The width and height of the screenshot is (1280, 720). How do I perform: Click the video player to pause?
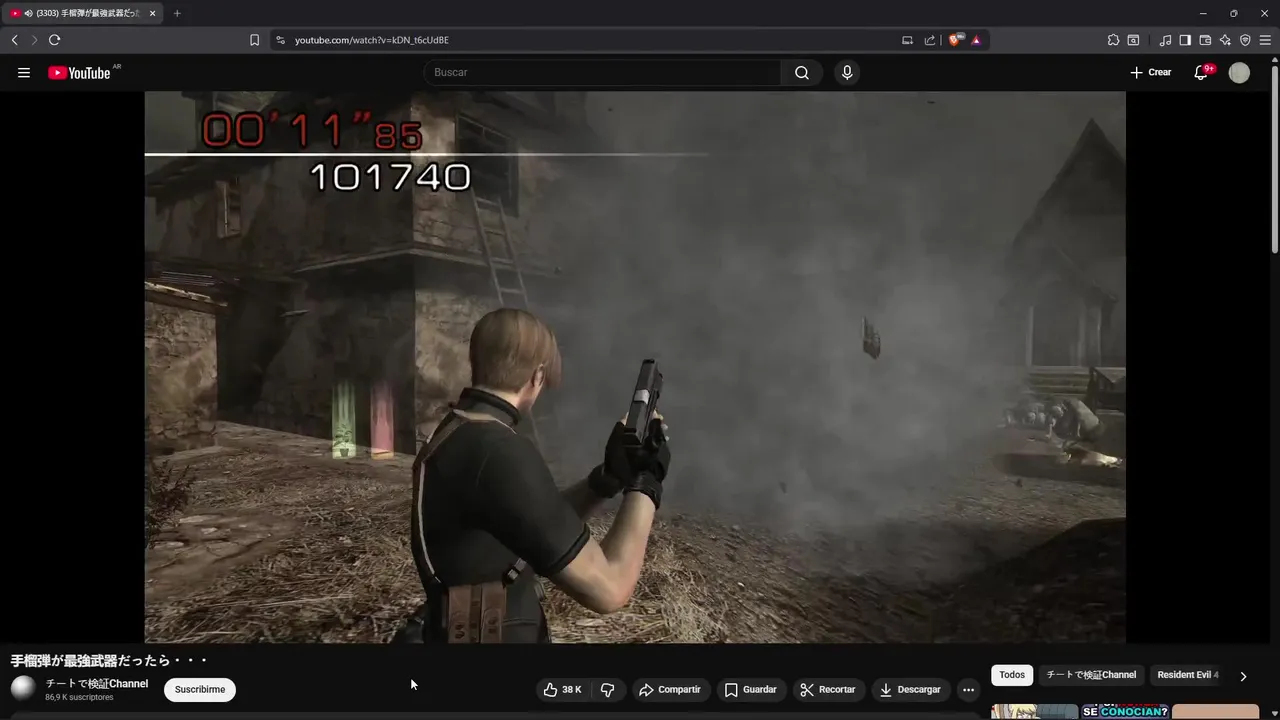[635, 367]
